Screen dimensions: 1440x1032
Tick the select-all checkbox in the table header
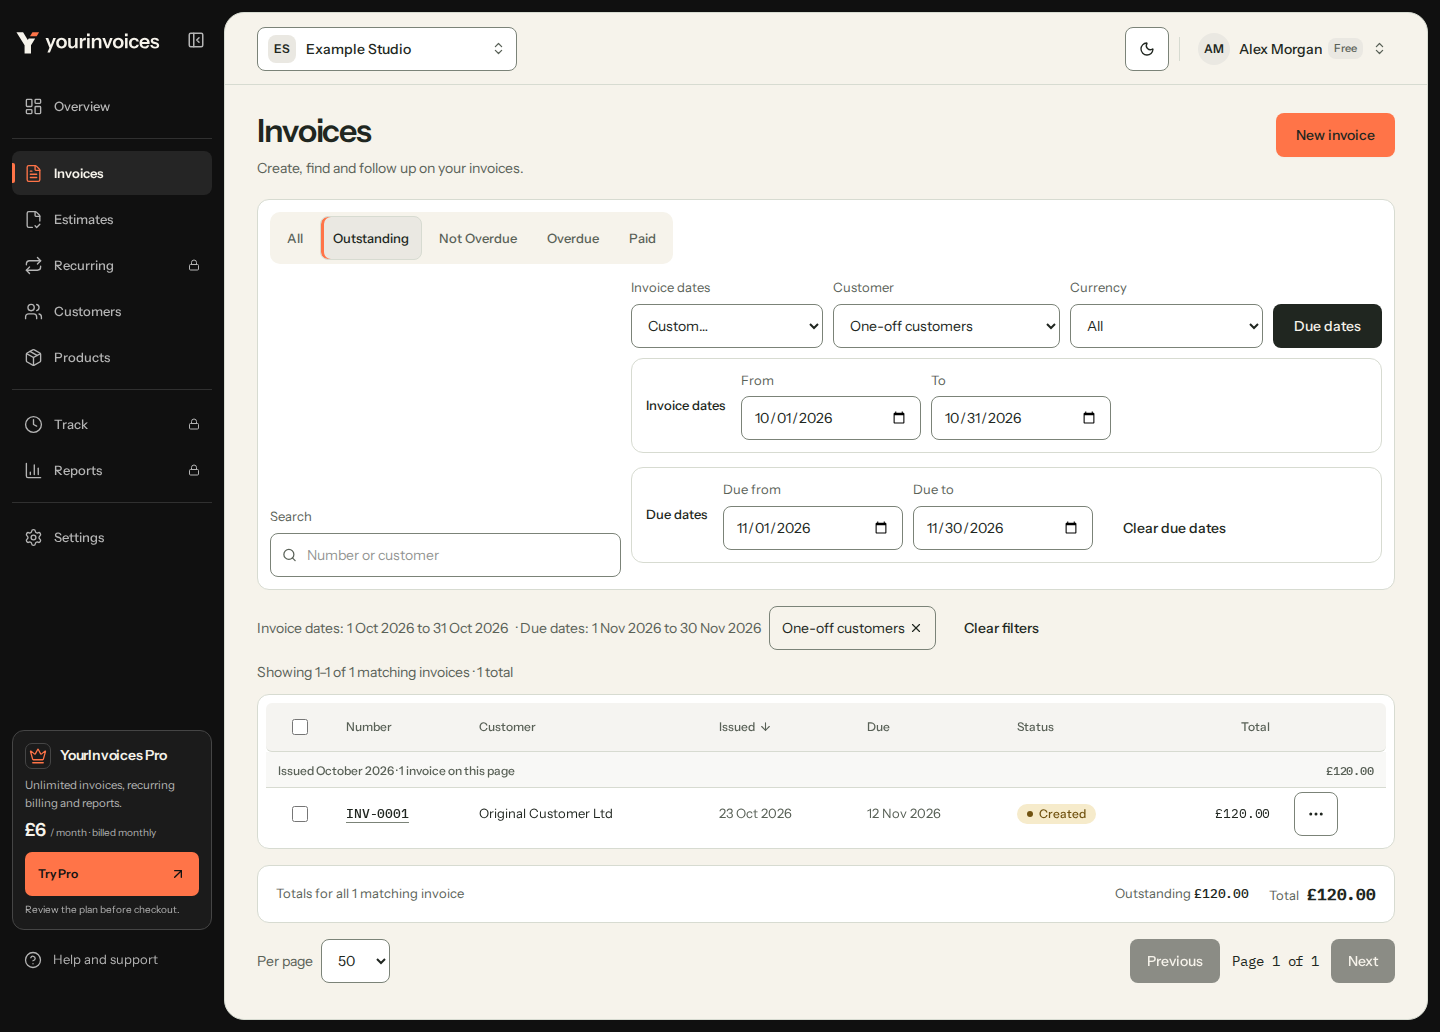click(300, 727)
